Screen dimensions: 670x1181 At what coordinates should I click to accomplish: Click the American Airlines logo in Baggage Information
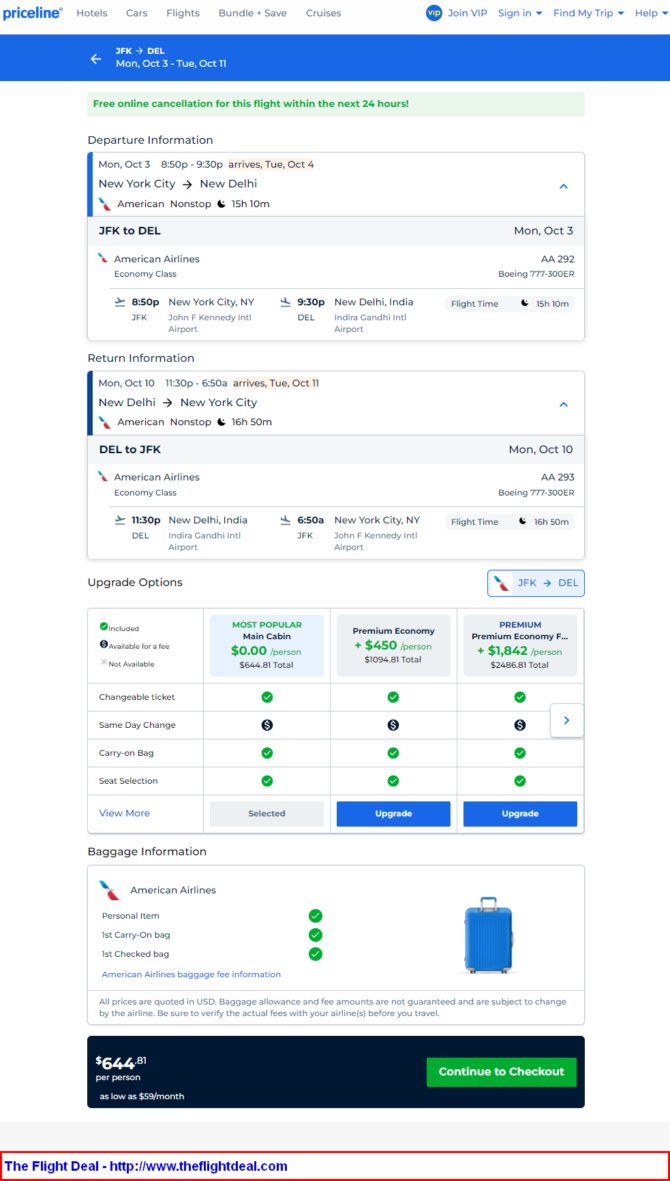tap(109, 890)
